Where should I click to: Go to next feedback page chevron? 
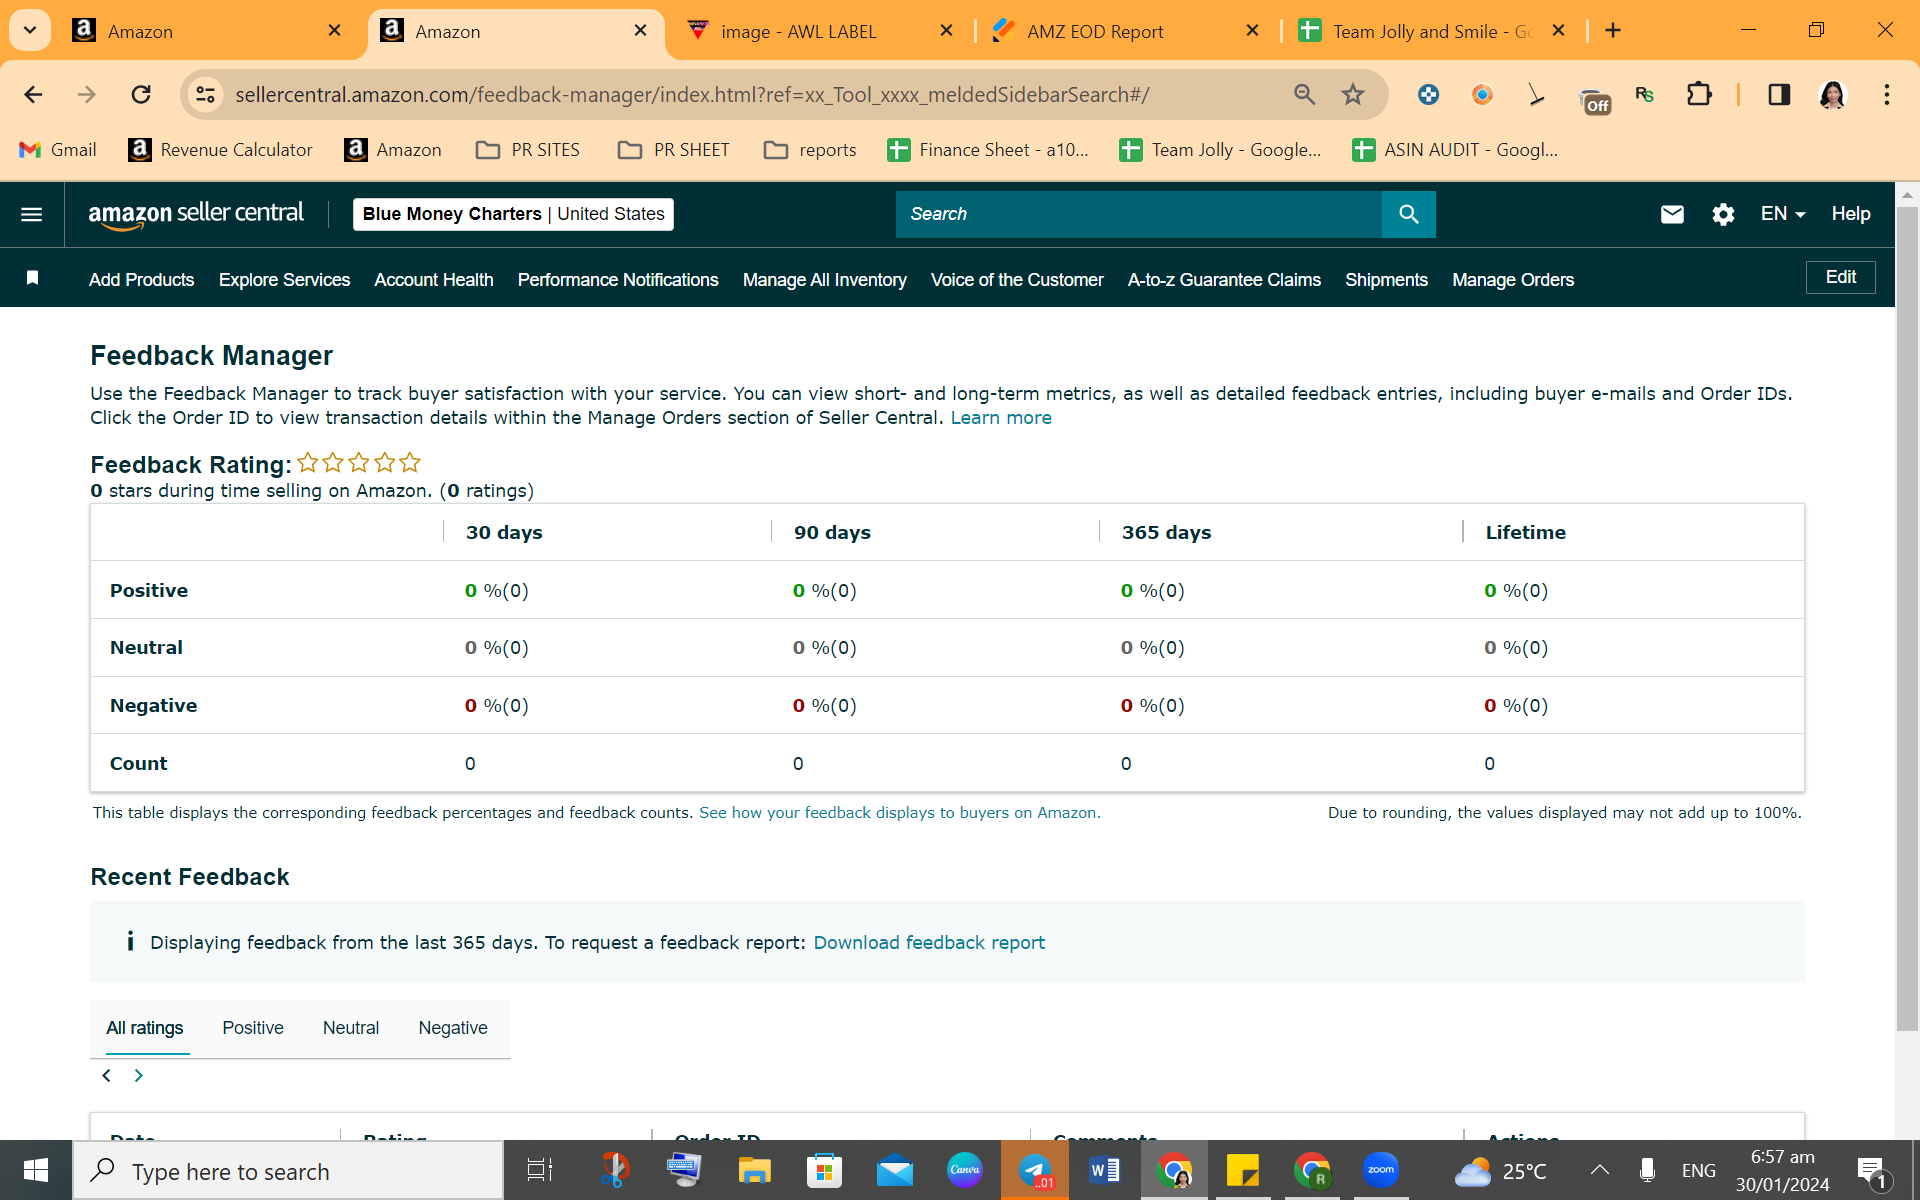(139, 1076)
